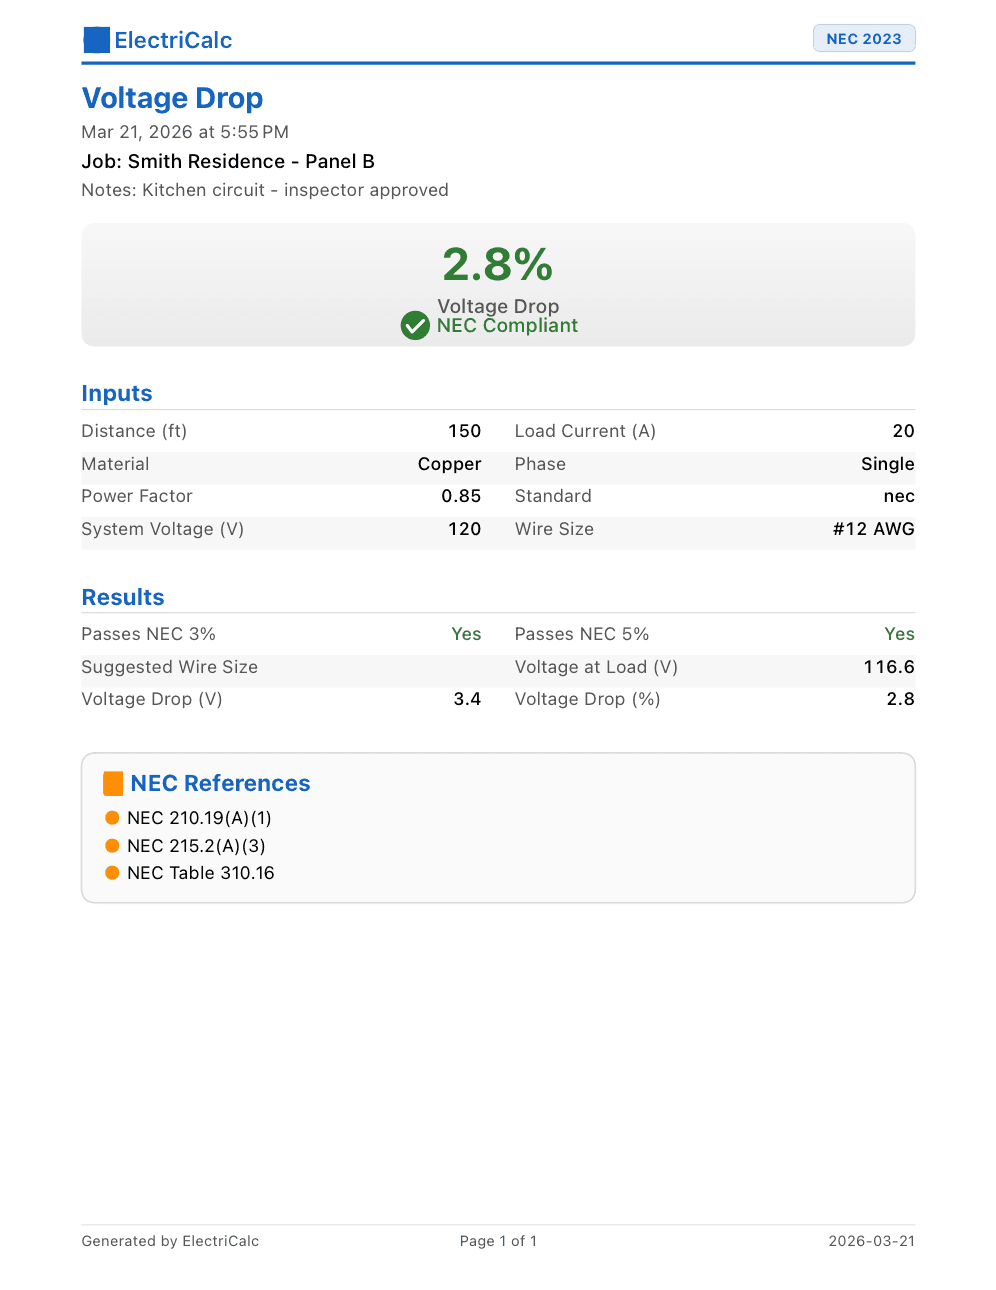This screenshot has width=996, height=1290.
Task: Click the Copper material value
Action: (449, 464)
